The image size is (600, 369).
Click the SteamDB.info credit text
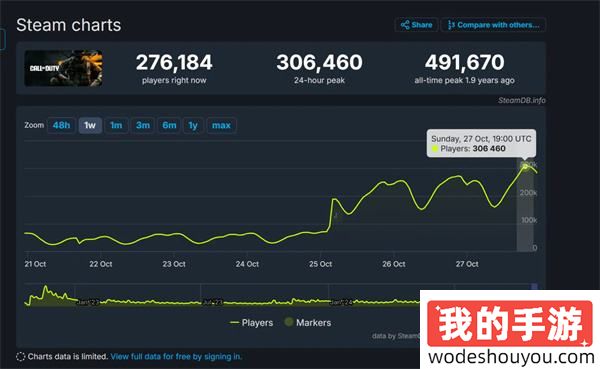522,100
